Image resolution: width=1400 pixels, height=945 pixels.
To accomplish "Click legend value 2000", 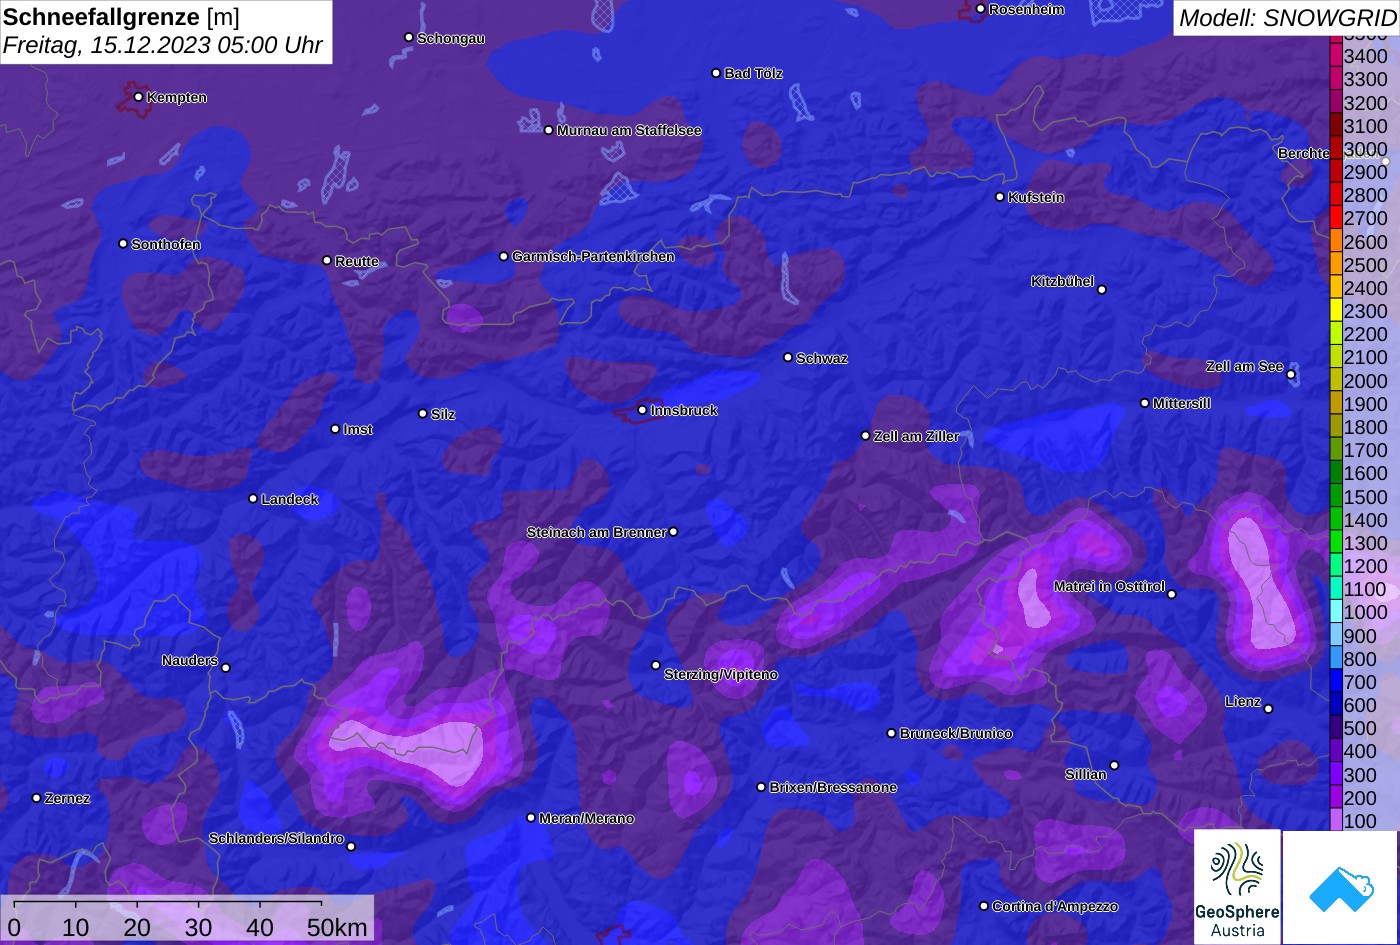I will click(x=1366, y=381).
